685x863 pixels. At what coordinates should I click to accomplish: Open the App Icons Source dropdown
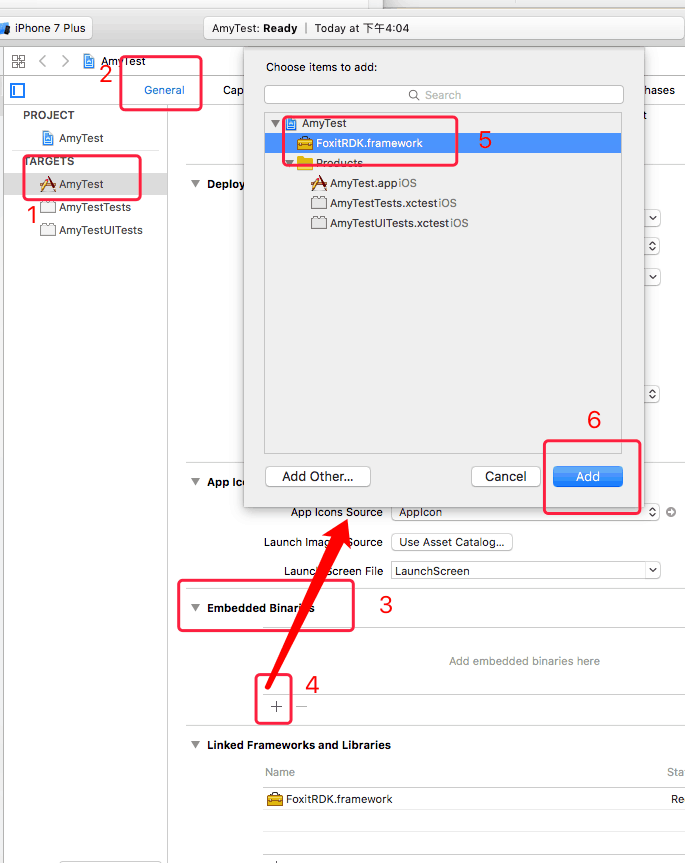point(525,512)
